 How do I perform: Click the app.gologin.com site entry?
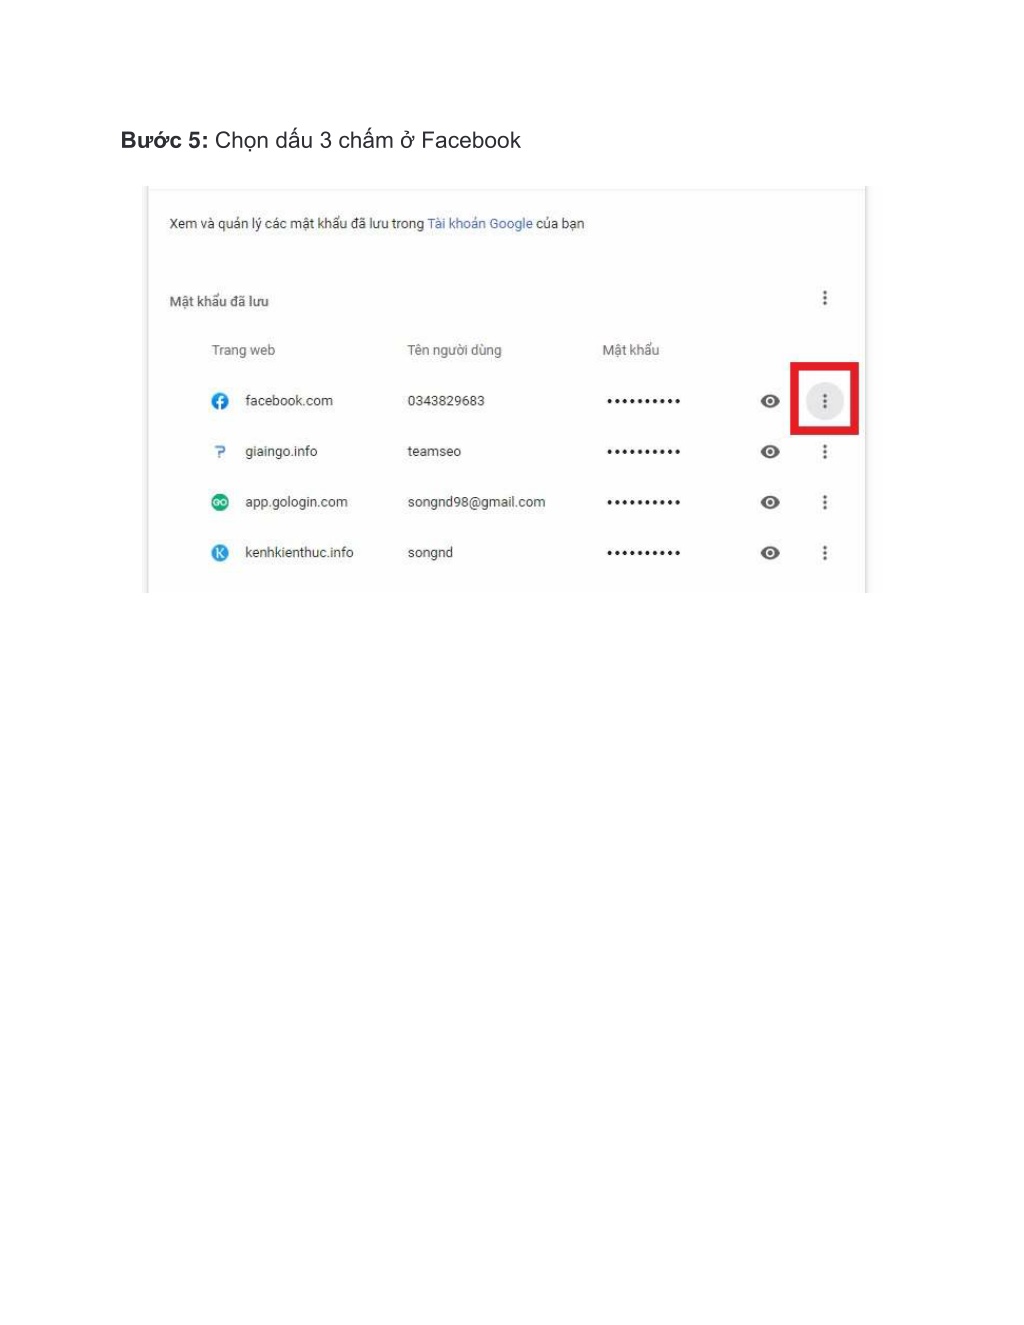tap(296, 502)
